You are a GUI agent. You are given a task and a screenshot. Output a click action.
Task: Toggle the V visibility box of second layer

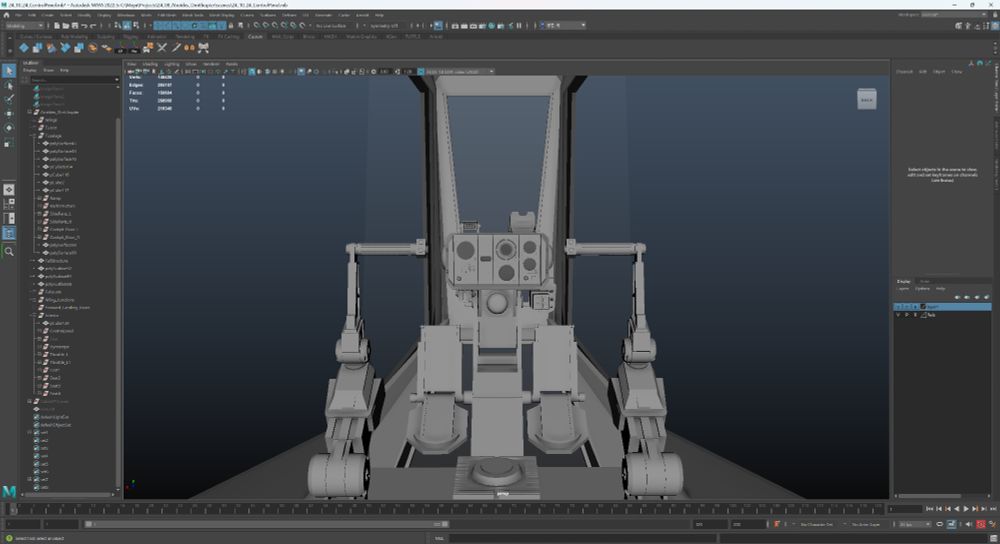tap(898, 314)
